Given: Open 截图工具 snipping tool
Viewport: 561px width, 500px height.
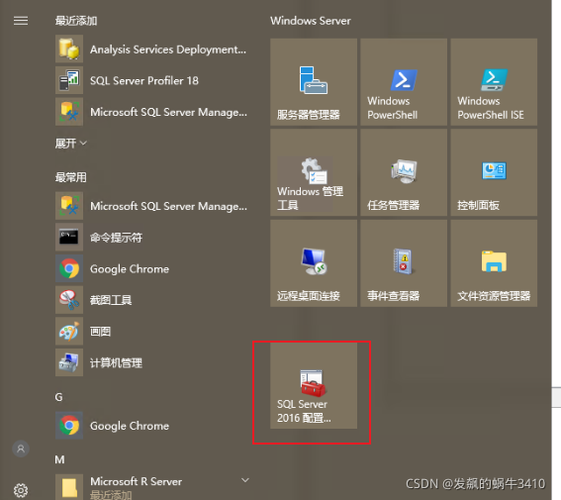Looking at the screenshot, I should (x=151, y=300).
